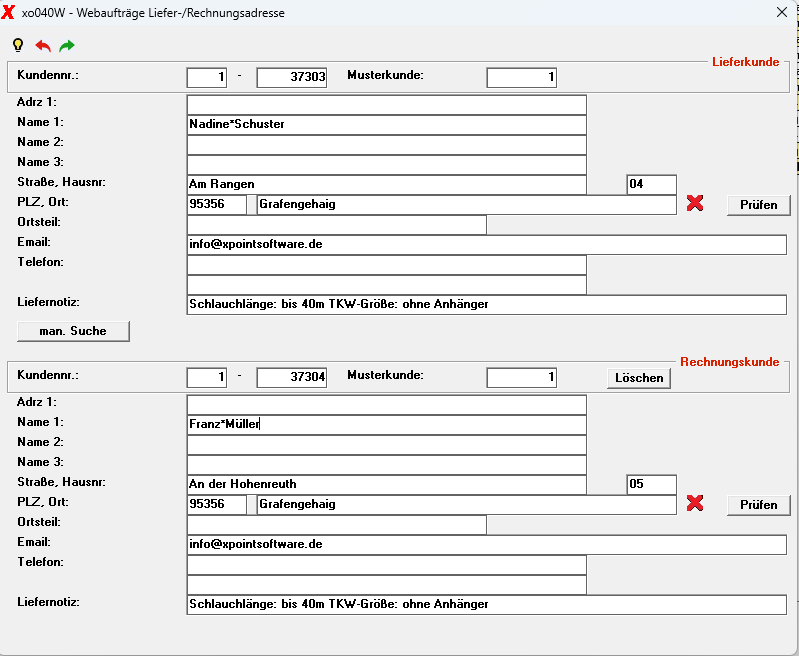Click red X icon beside Rechnungskunde Prüfen
799x656 pixels.
click(x=695, y=503)
